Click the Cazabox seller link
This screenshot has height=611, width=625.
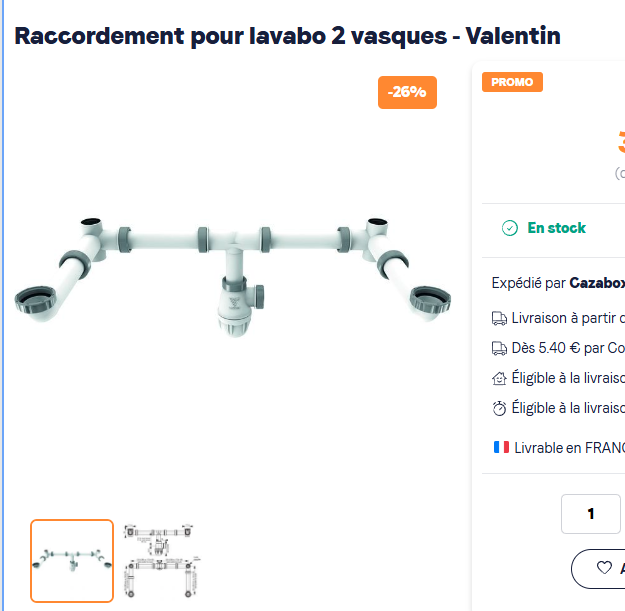tap(597, 283)
